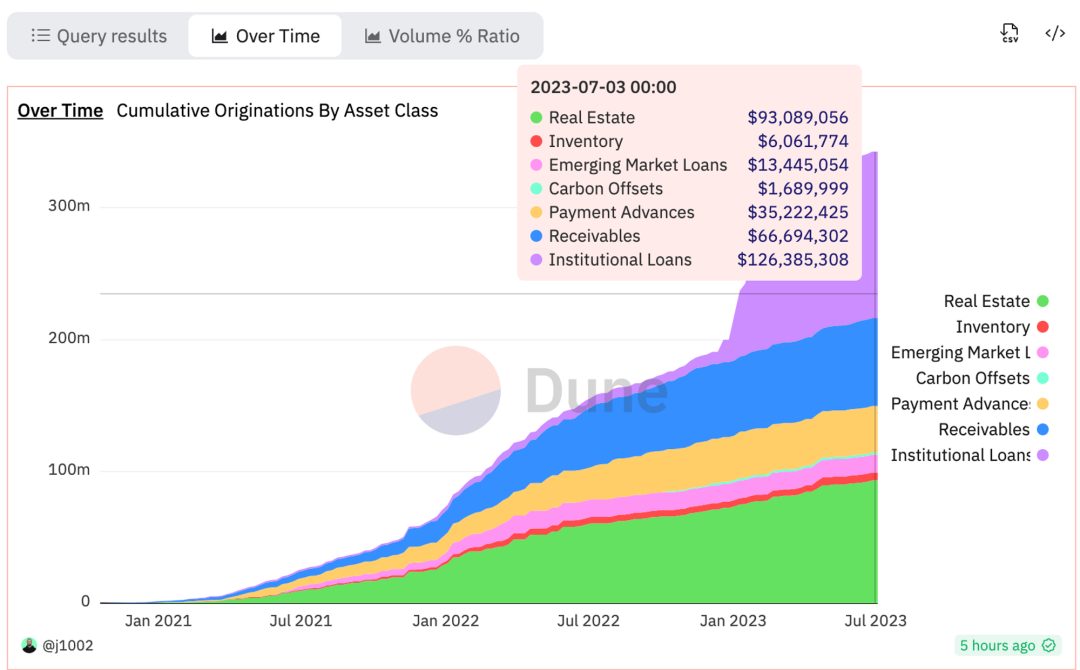
Task: Click the purple Institutional Loans legend dot
Action: [x=1043, y=455]
